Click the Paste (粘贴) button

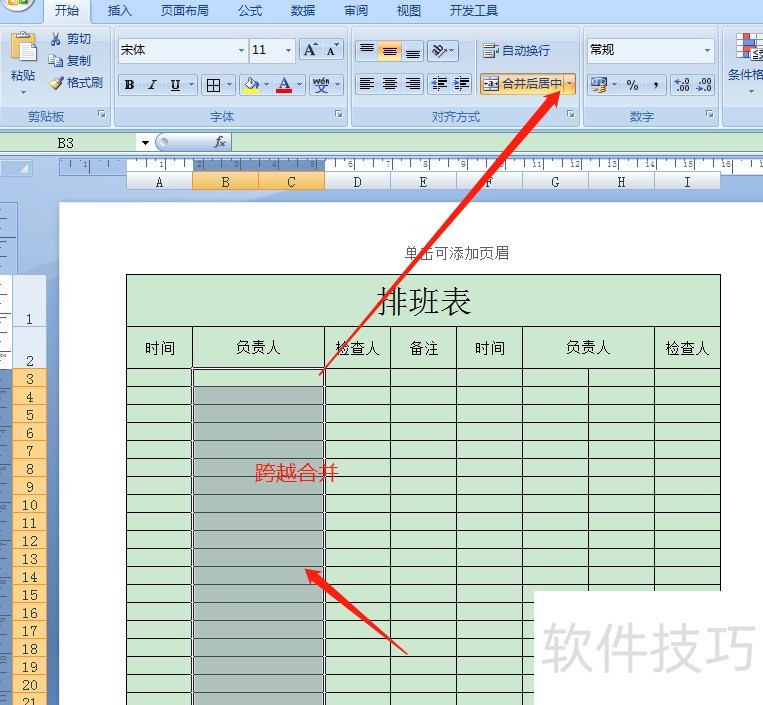point(23,58)
